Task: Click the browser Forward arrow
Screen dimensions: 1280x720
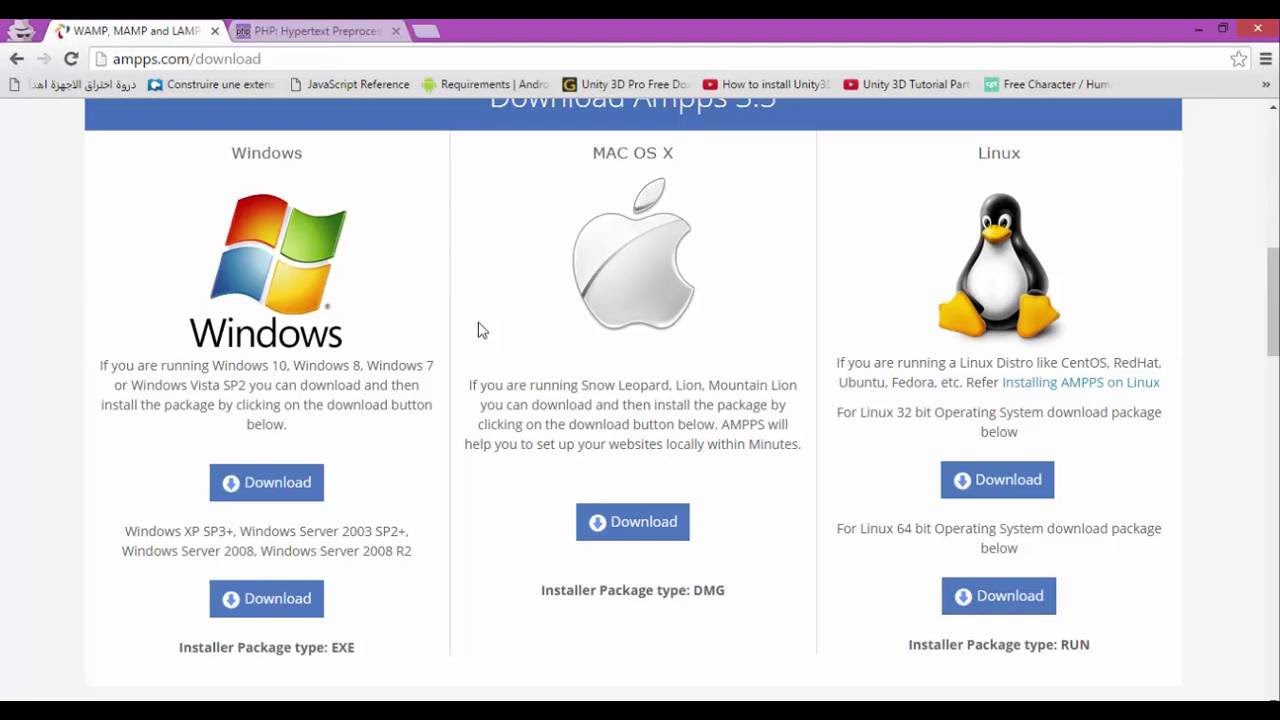Action: tap(44, 59)
